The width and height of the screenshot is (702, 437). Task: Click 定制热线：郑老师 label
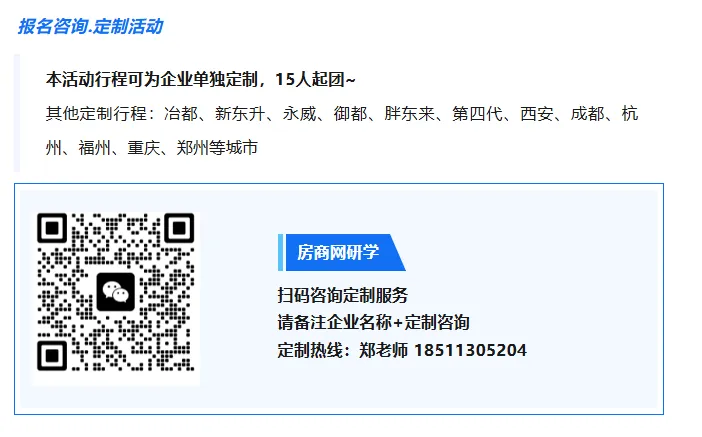342,350
